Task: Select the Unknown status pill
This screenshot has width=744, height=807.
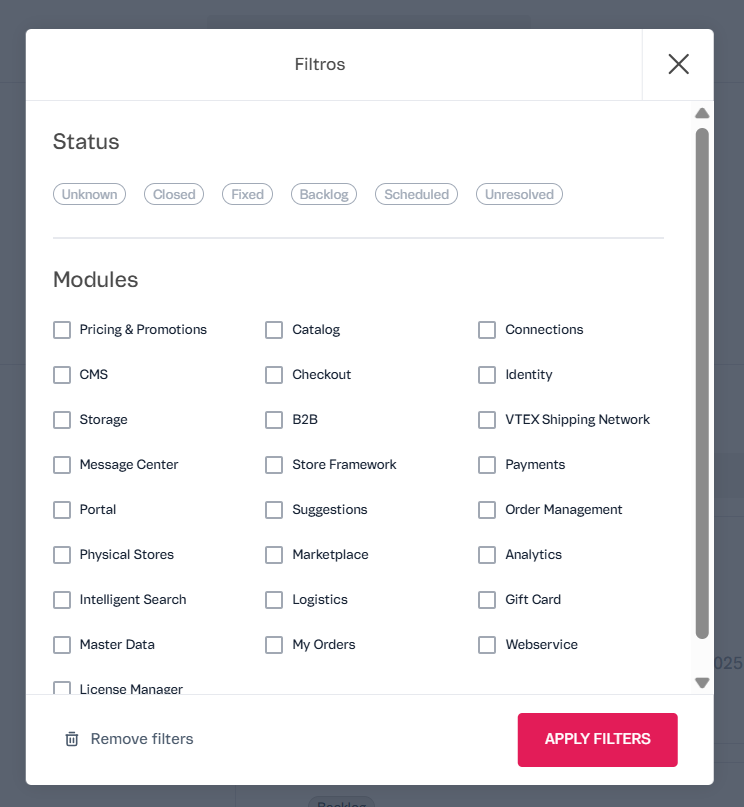Action: click(x=89, y=194)
